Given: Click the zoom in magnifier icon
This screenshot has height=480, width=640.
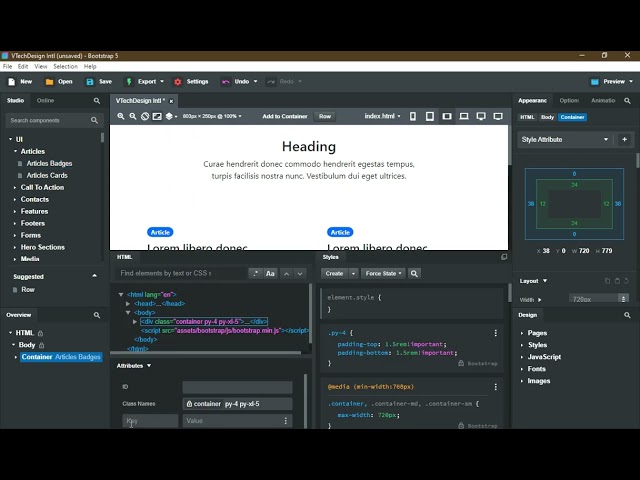Looking at the screenshot, I should [121, 116].
